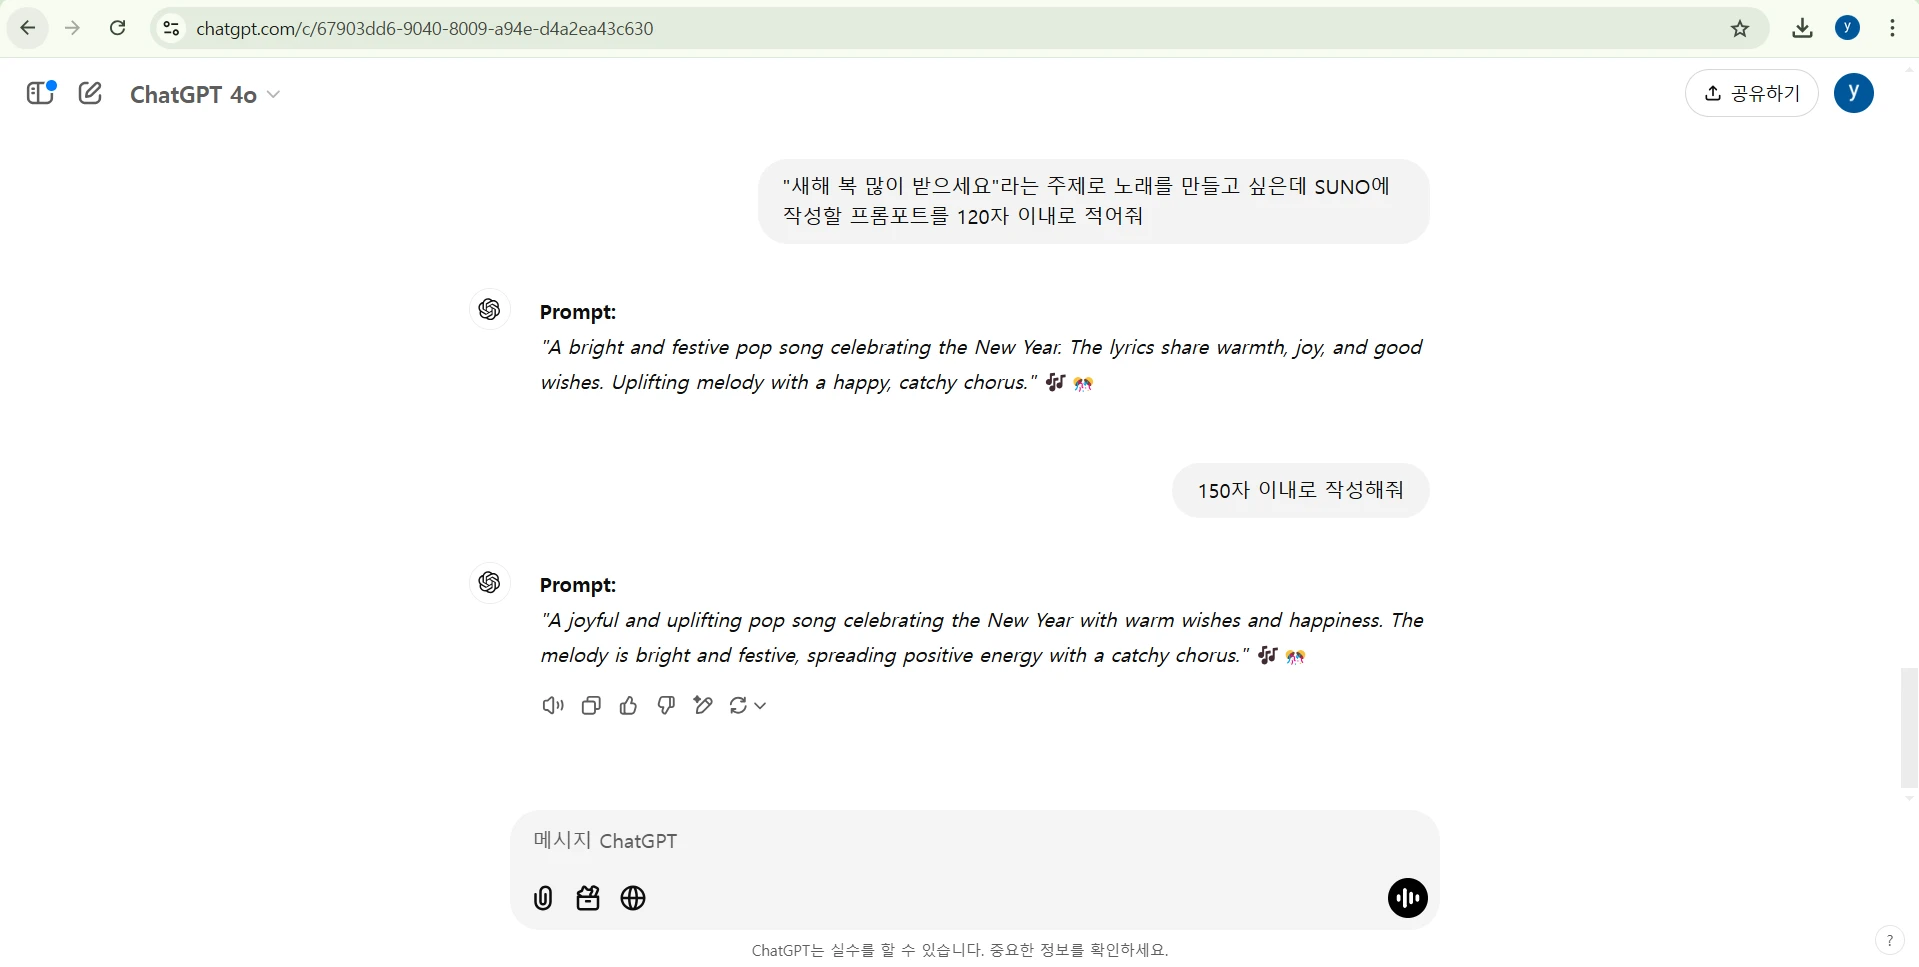The image size is (1919, 967).
Task: Read the last response aloud
Action: (553, 706)
